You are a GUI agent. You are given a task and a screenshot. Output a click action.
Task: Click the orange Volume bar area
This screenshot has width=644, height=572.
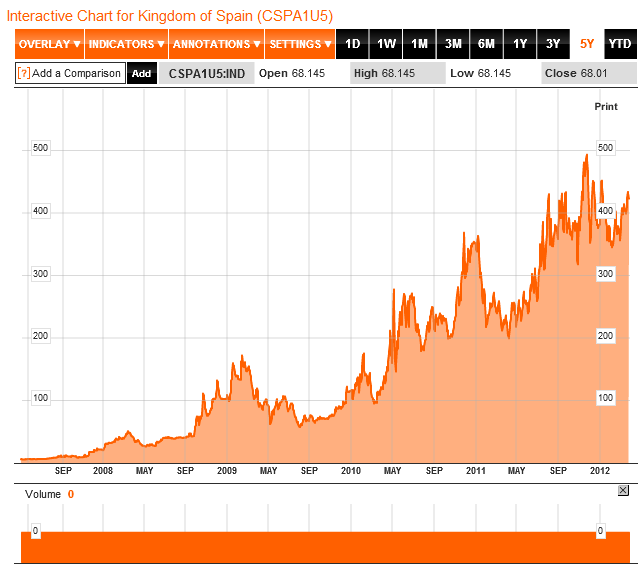point(320,546)
